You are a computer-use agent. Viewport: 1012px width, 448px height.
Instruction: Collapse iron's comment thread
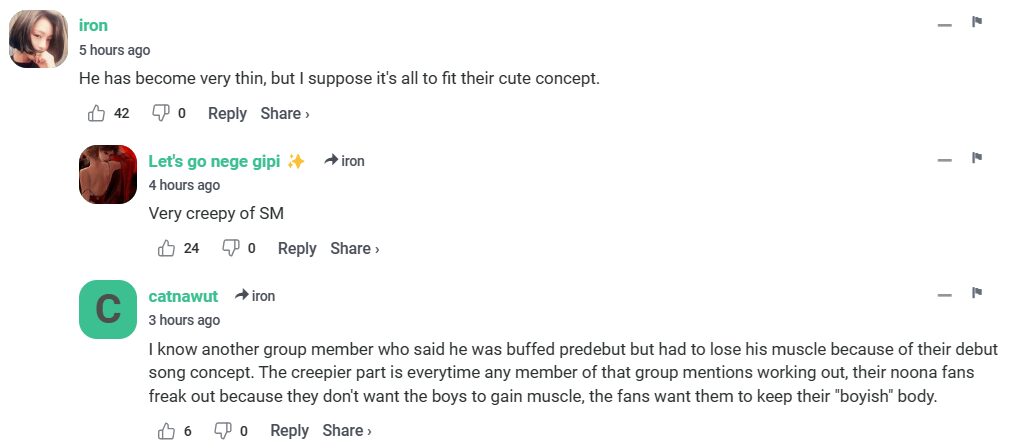coord(944,24)
